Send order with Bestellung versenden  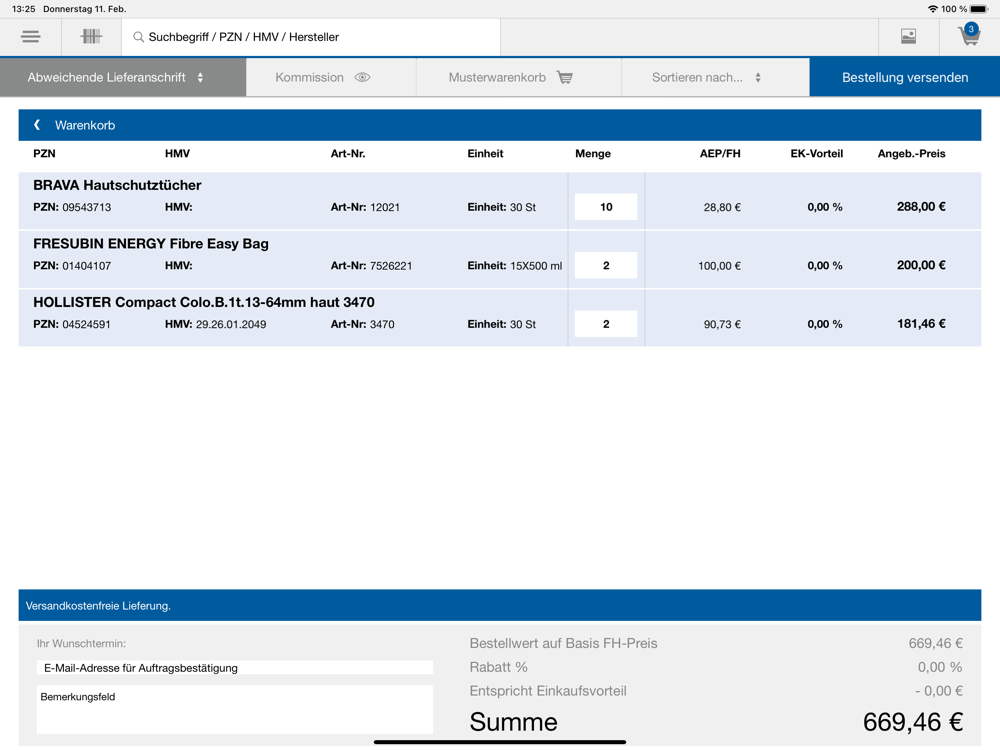904,77
